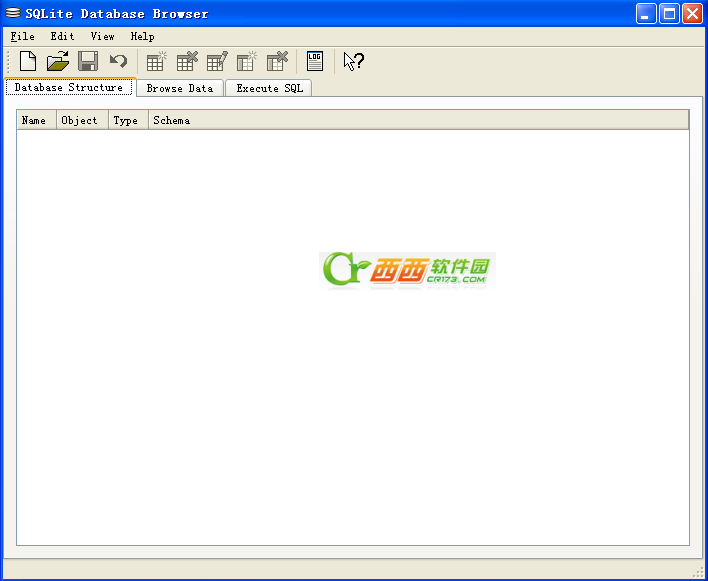The image size is (708, 581).
Task: Open the Help menu
Action: pyautogui.click(x=142, y=37)
